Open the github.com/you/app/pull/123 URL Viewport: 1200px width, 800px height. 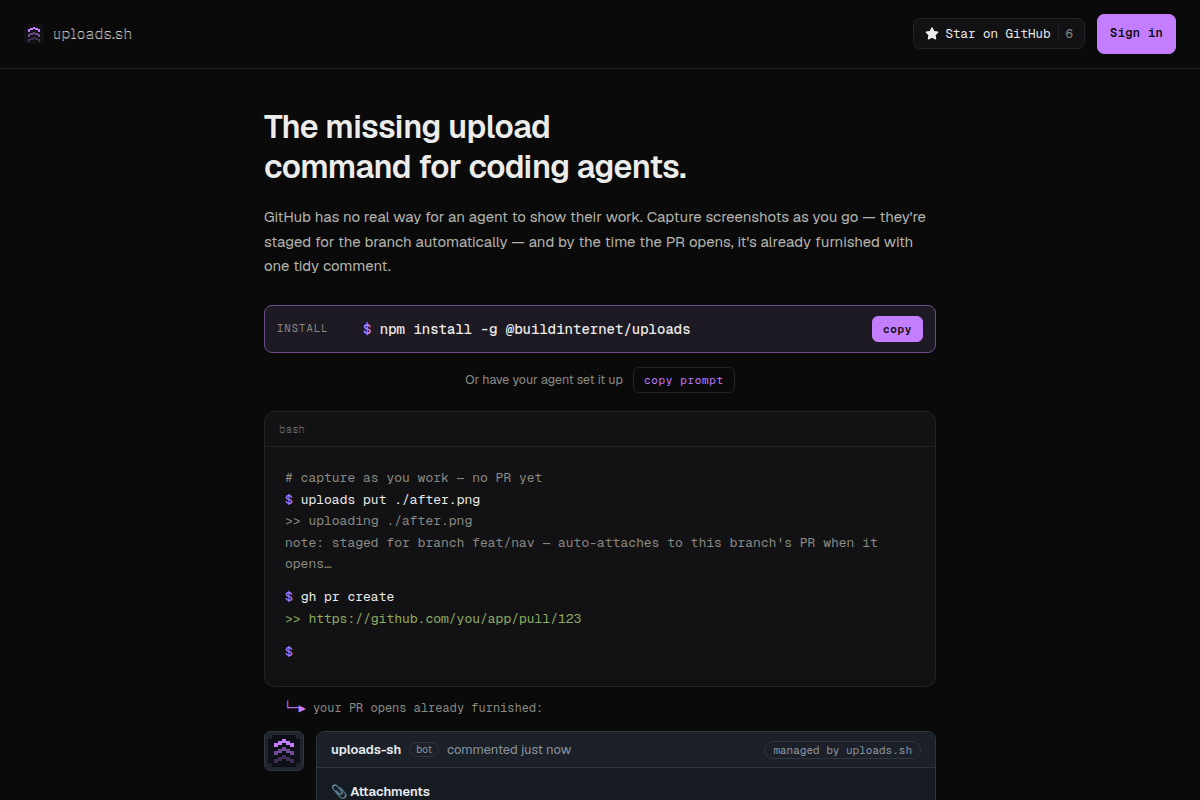point(445,619)
